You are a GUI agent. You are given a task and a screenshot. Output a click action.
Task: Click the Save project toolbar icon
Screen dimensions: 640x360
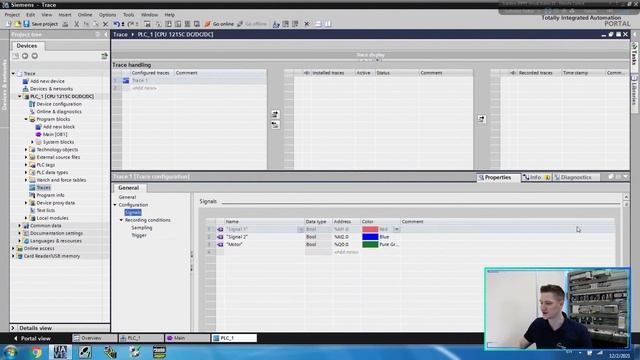pos(27,24)
